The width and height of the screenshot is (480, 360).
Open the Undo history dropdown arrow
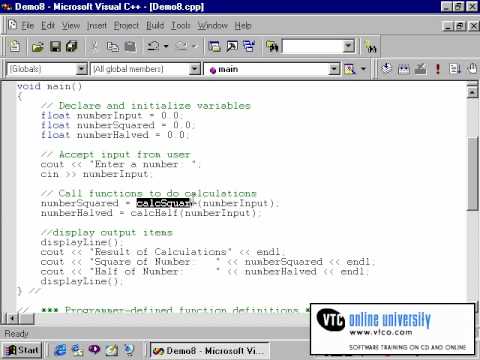[x=166, y=46]
